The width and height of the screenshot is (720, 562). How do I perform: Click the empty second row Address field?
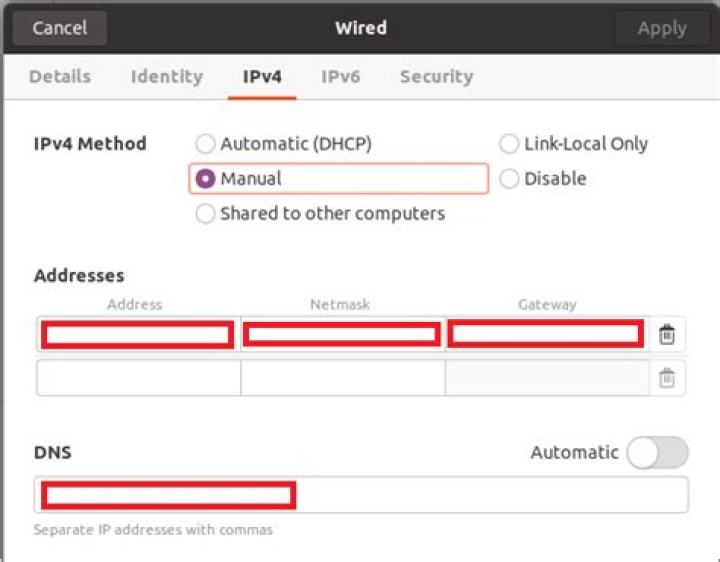[138, 378]
